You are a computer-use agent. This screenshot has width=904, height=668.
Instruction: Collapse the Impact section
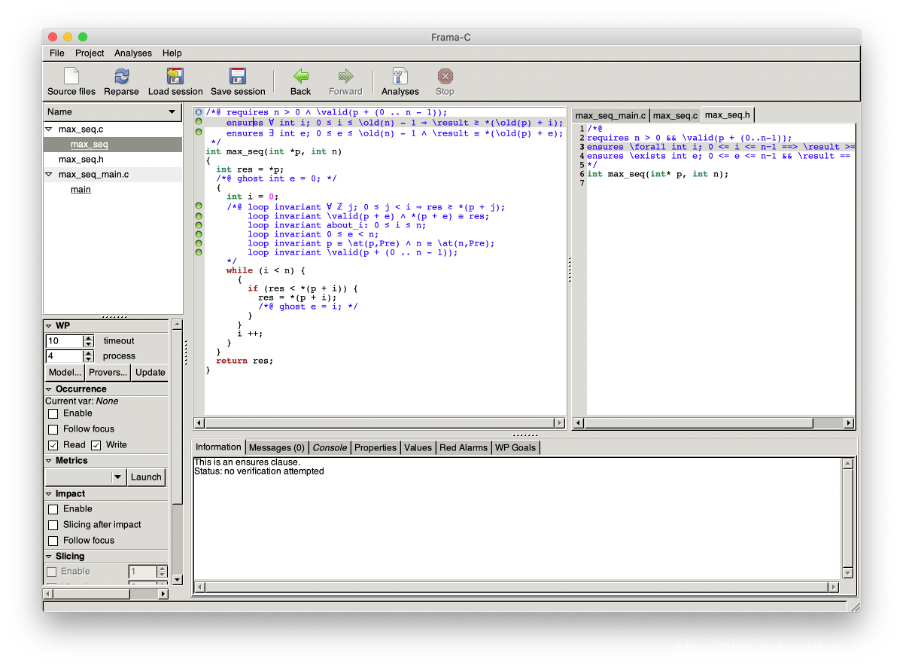point(49,494)
